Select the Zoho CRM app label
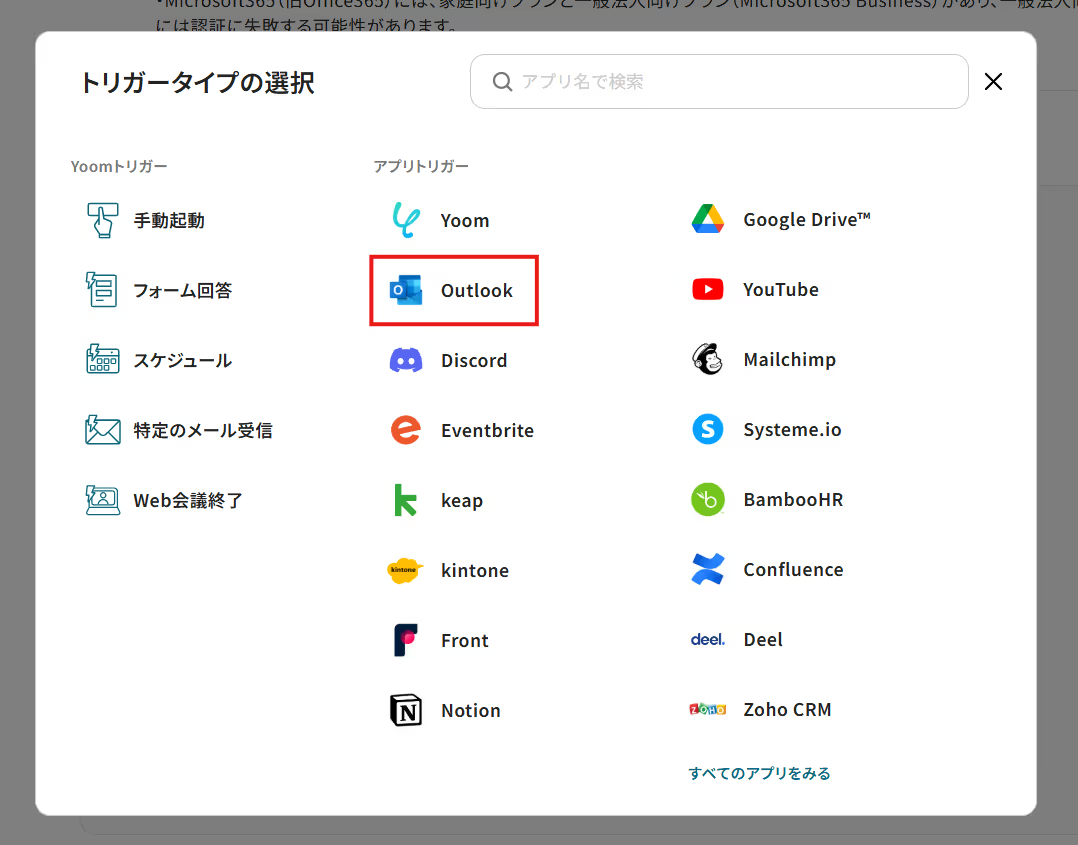Image resolution: width=1078 pixels, height=845 pixels. [787, 709]
